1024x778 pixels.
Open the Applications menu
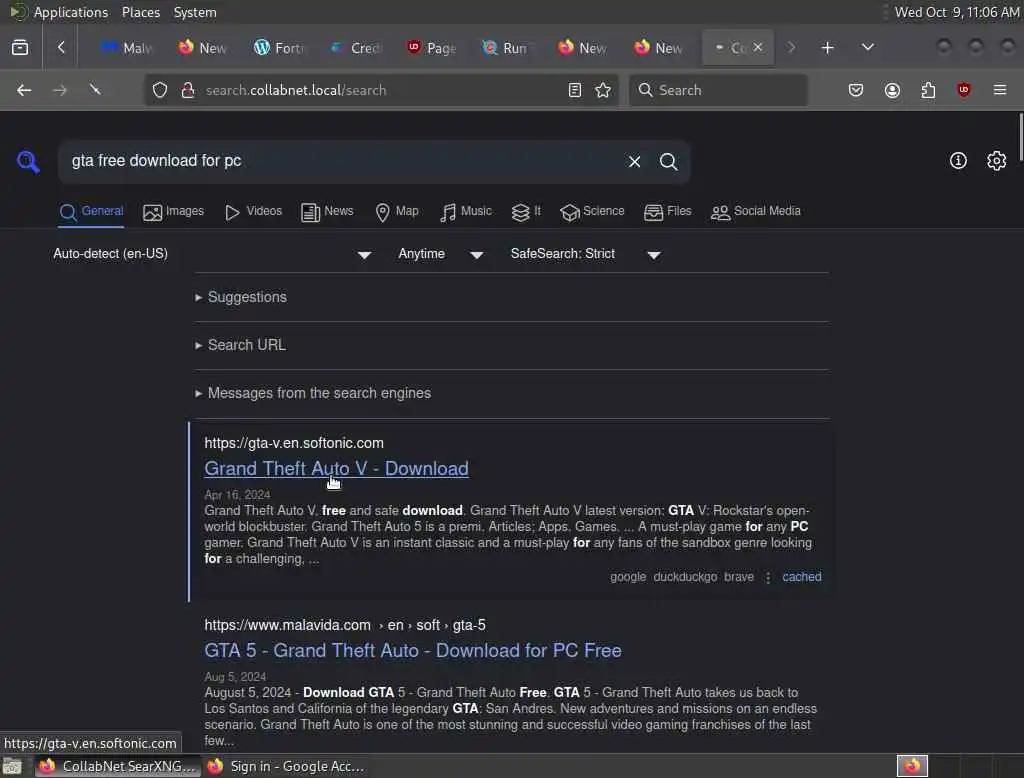click(x=71, y=12)
